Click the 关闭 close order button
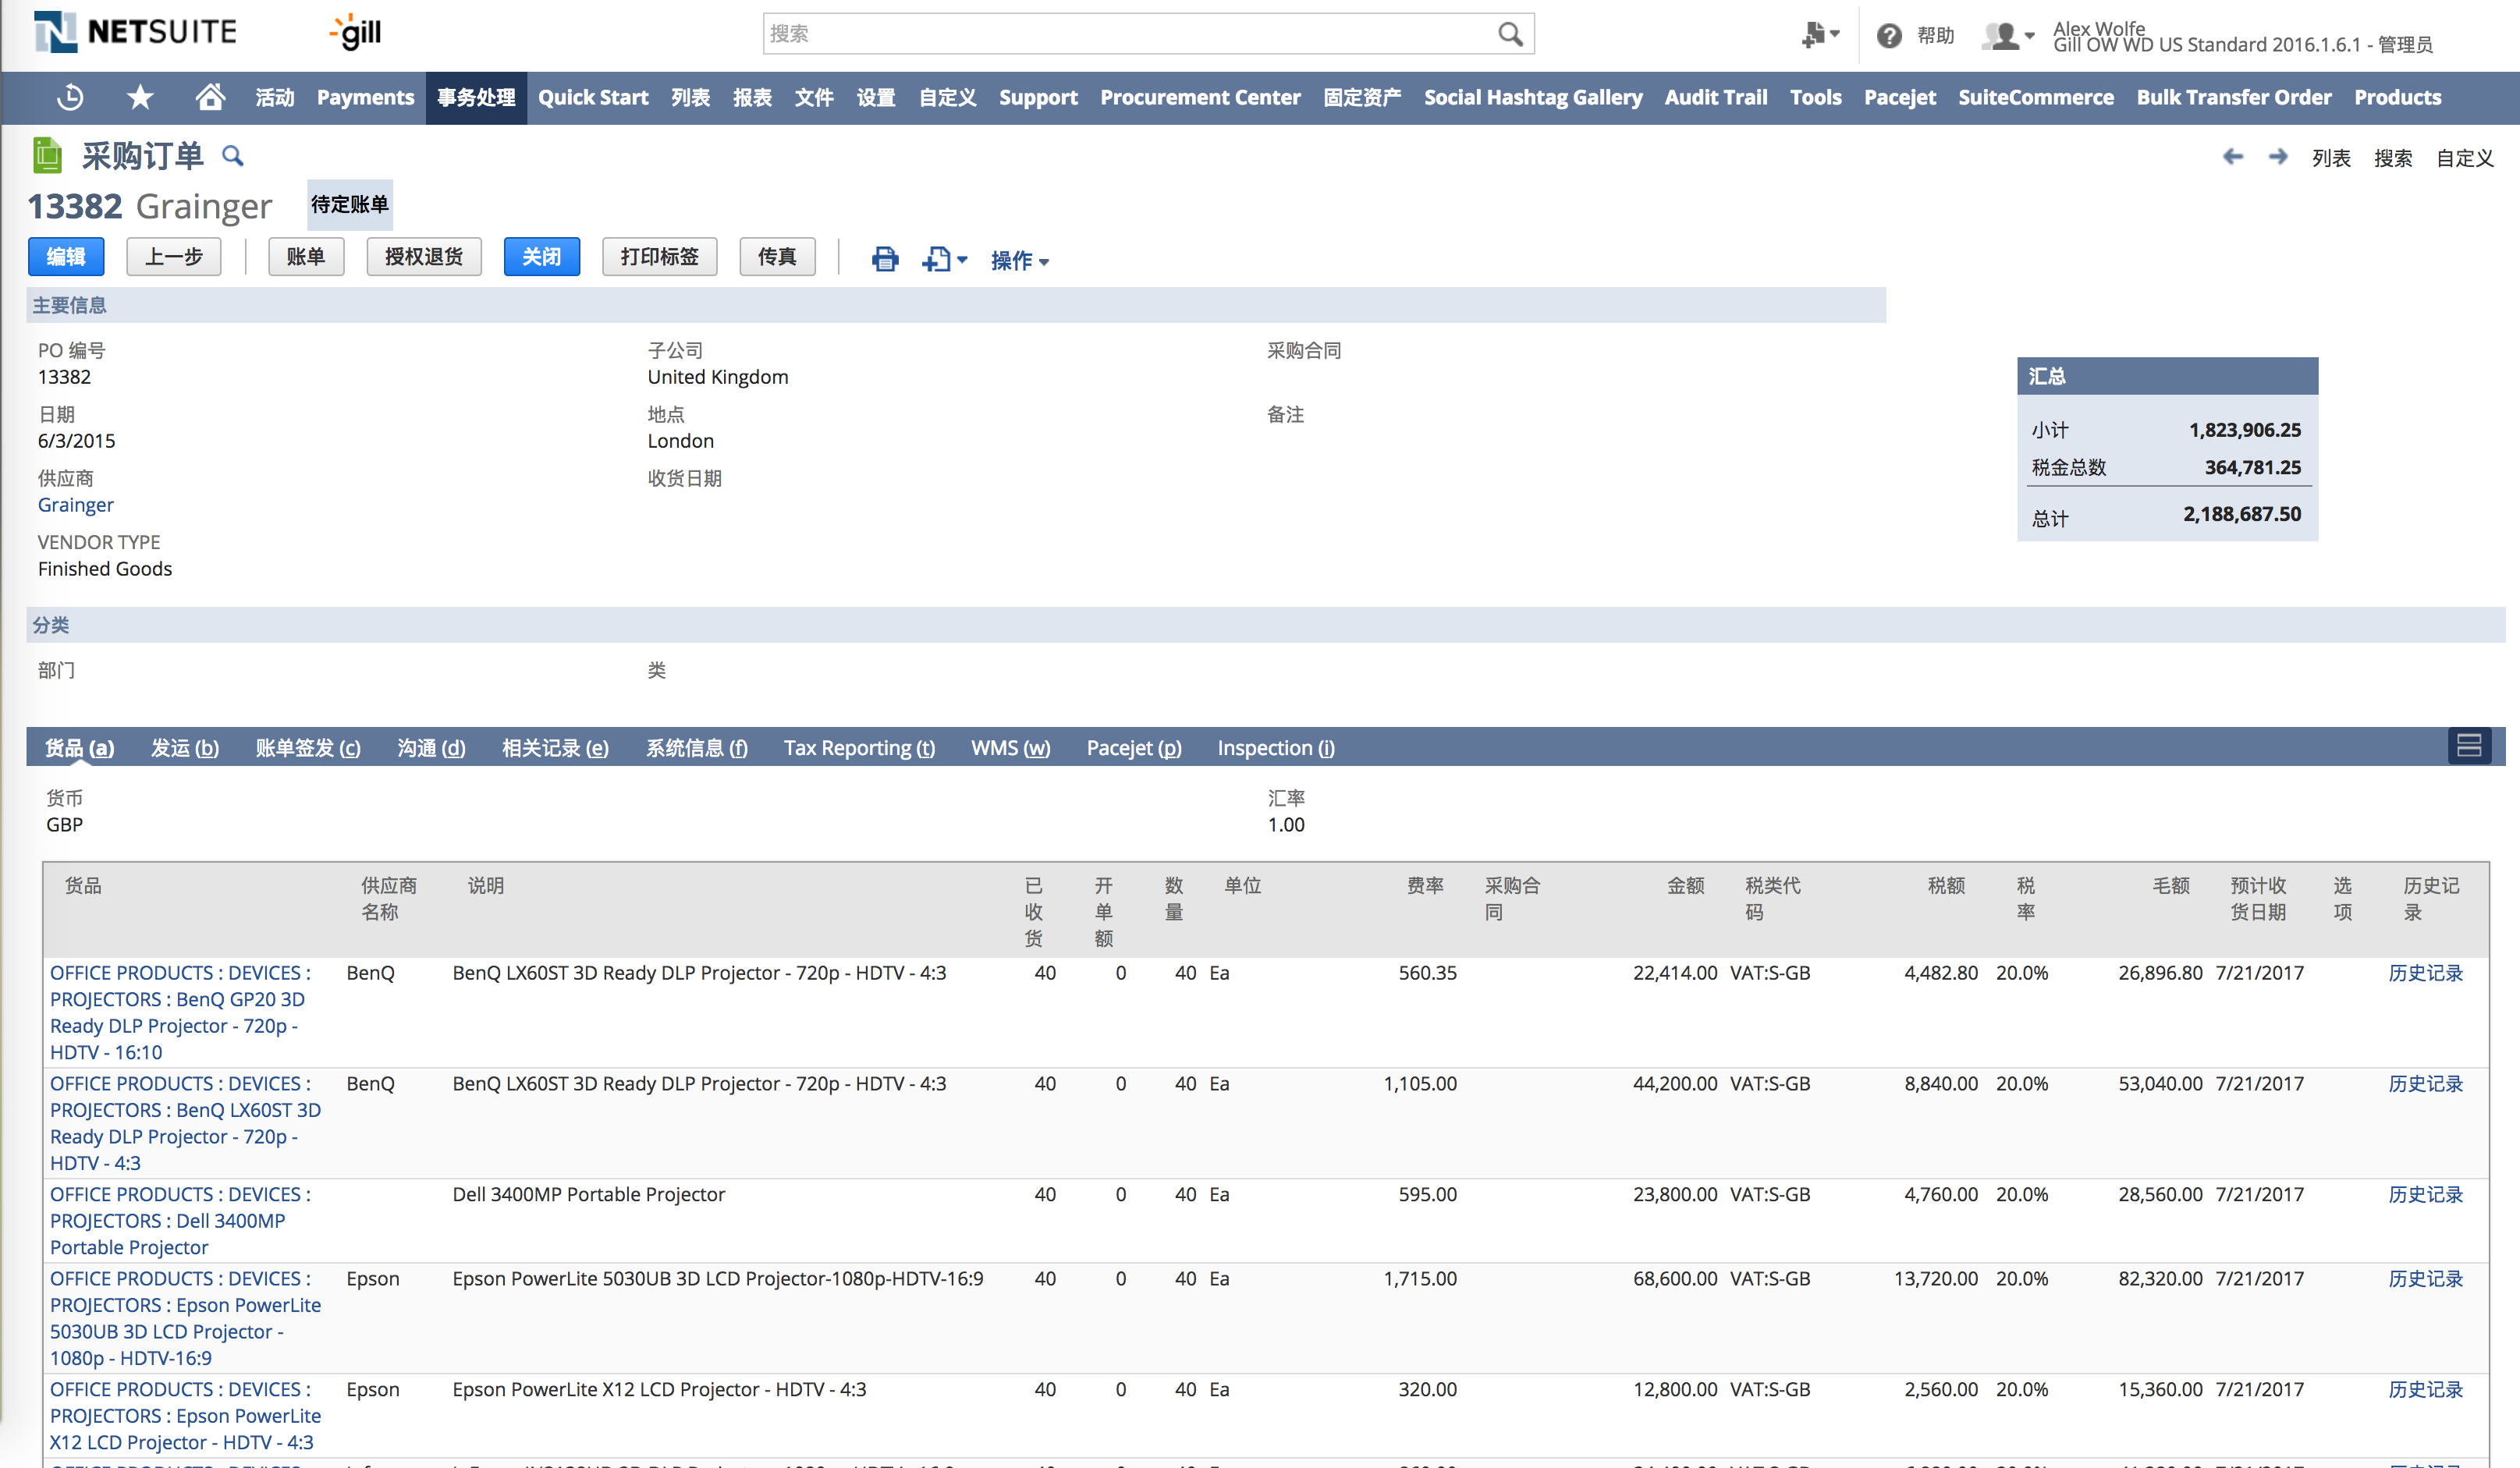The height and width of the screenshot is (1468, 2520). [x=541, y=257]
